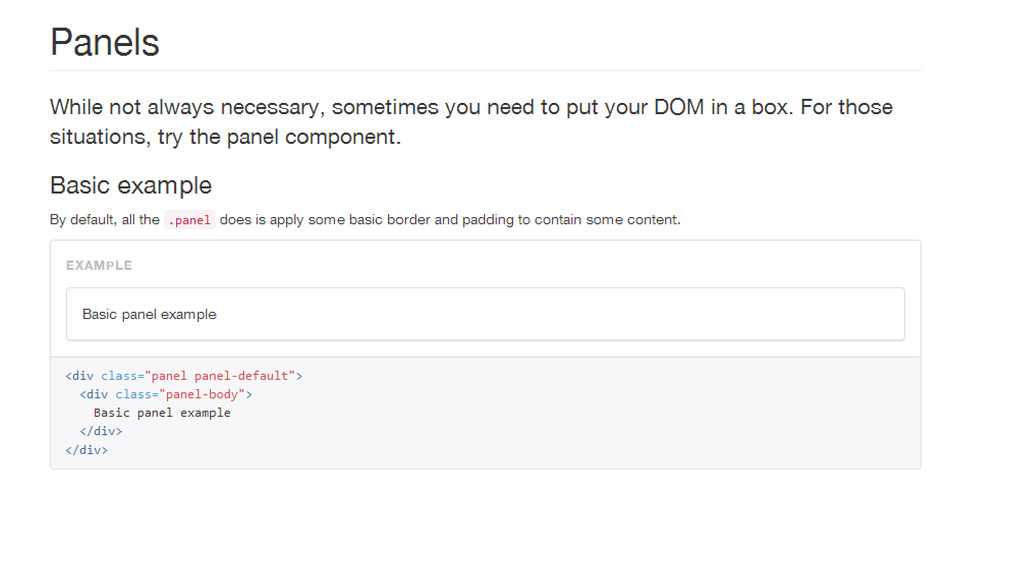The image size is (1024, 576).
Task: Click the panel-body div code line
Action: (166, 394)
